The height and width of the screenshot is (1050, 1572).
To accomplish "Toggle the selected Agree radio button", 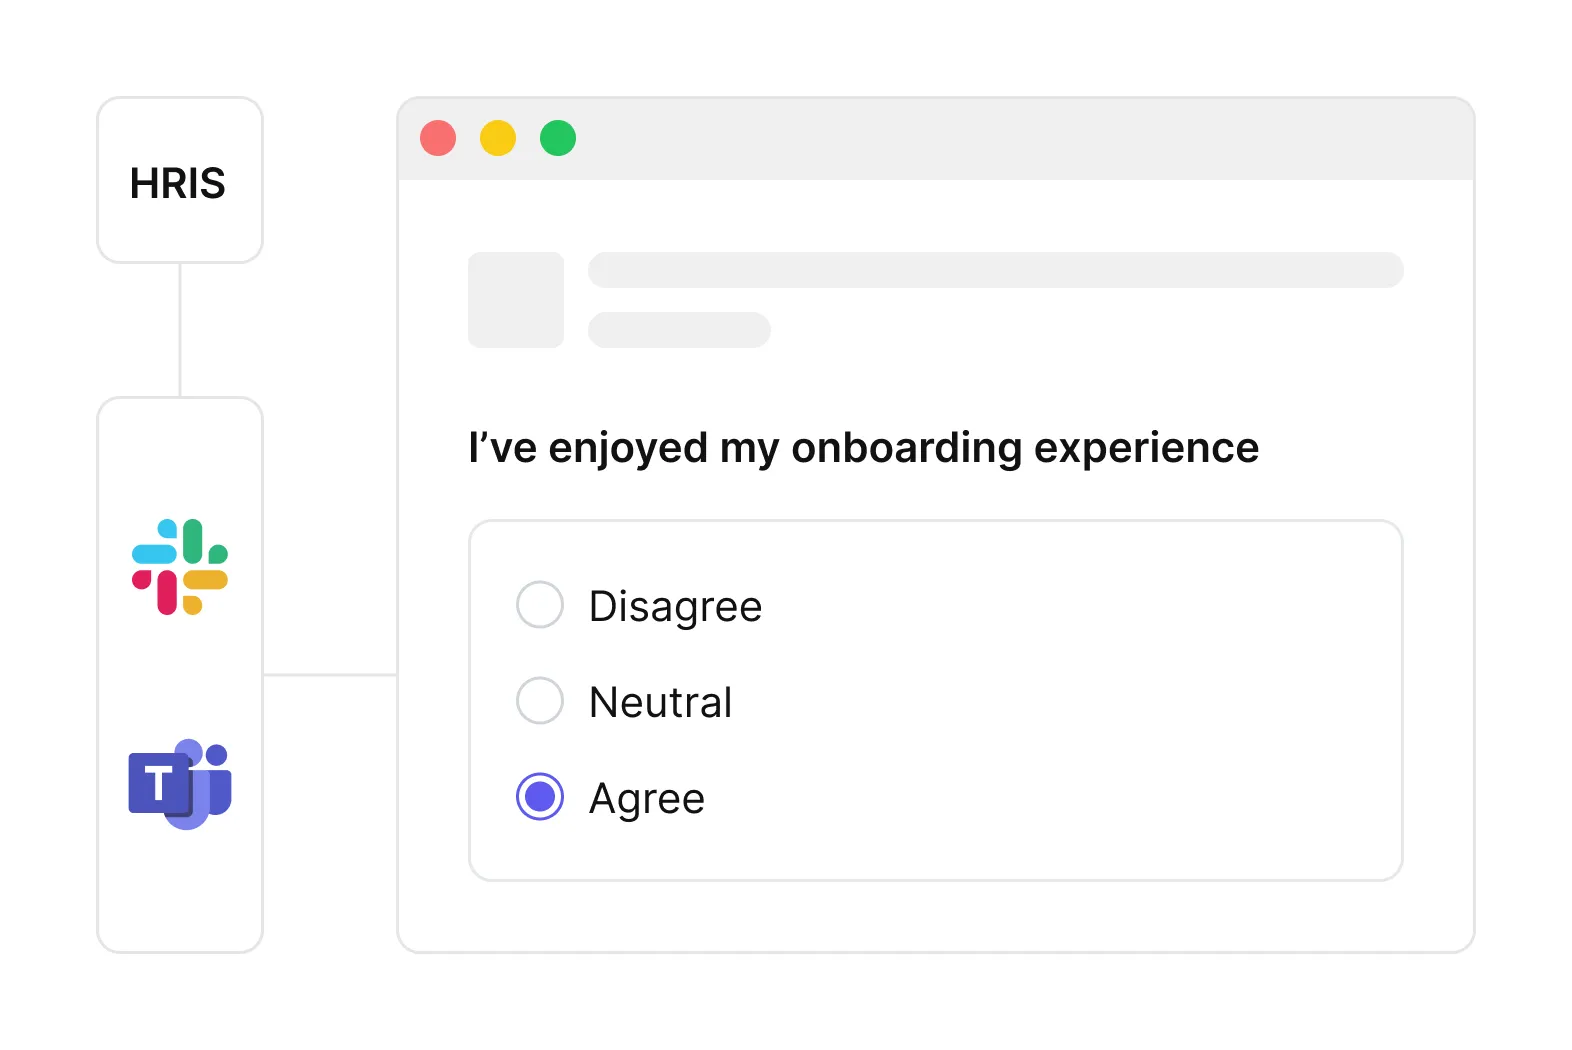I will tap(540, 797).
